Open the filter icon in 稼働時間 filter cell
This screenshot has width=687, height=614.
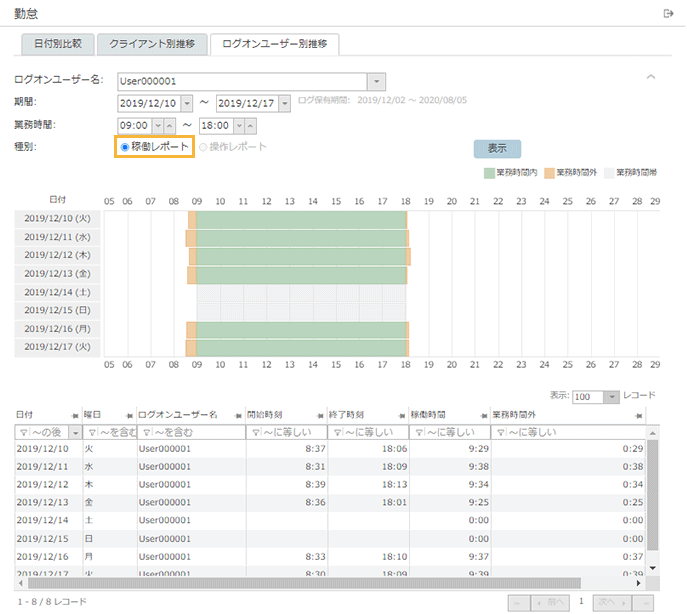tap(419, 432)
